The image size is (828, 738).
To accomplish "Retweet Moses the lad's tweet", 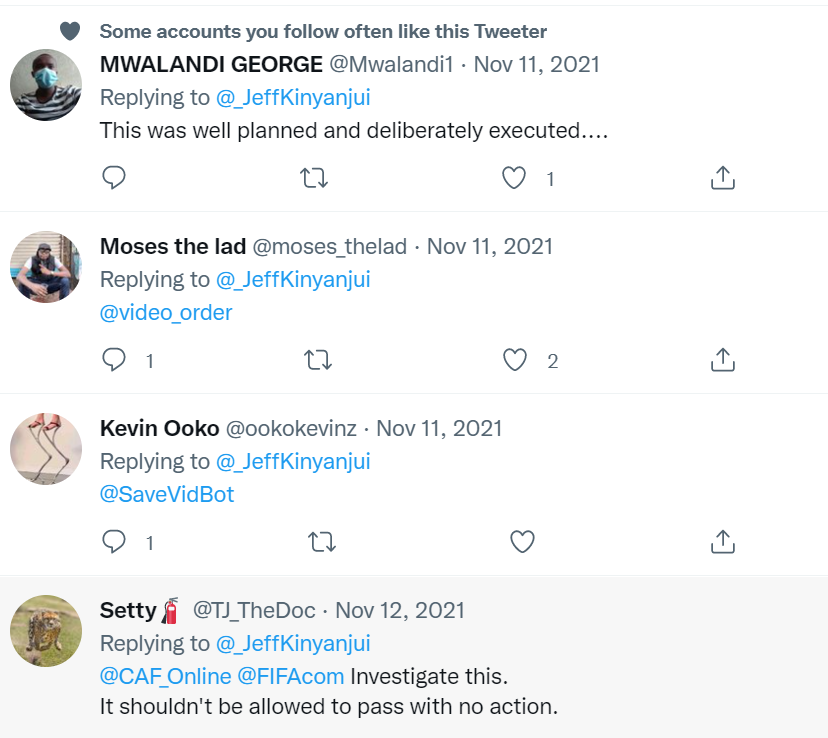I will click(317, 360).
